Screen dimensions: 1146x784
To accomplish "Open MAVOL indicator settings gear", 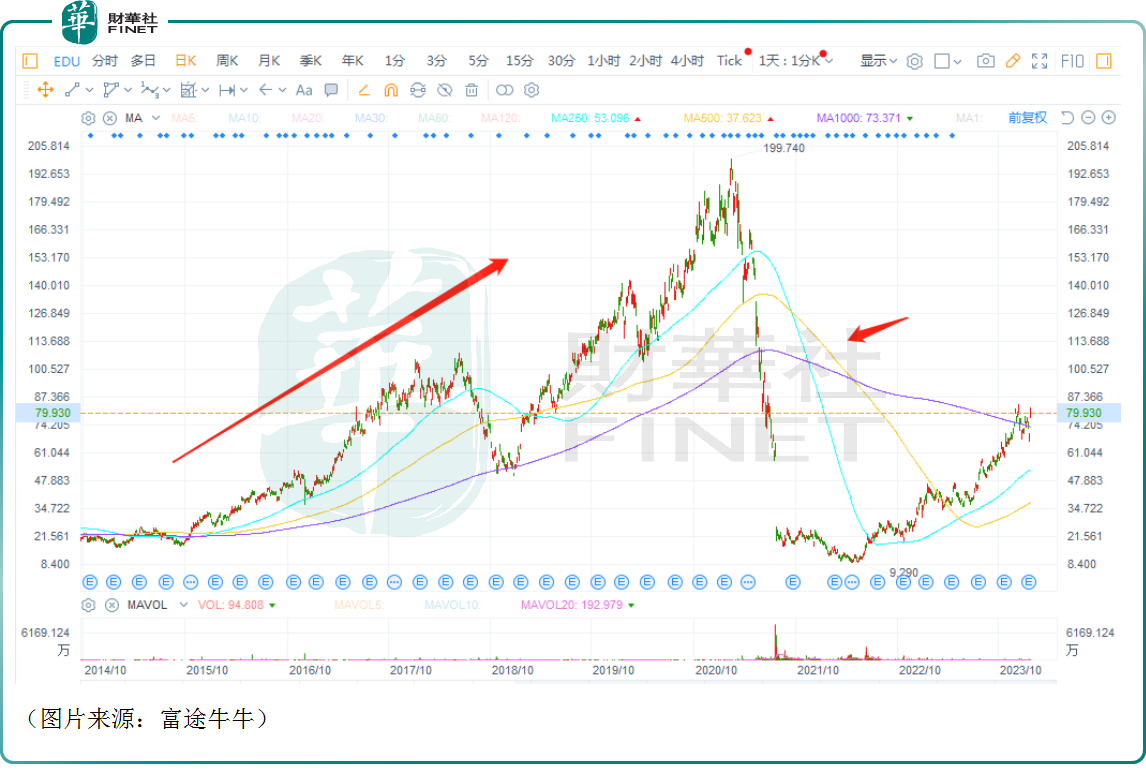I will point(88,605).
